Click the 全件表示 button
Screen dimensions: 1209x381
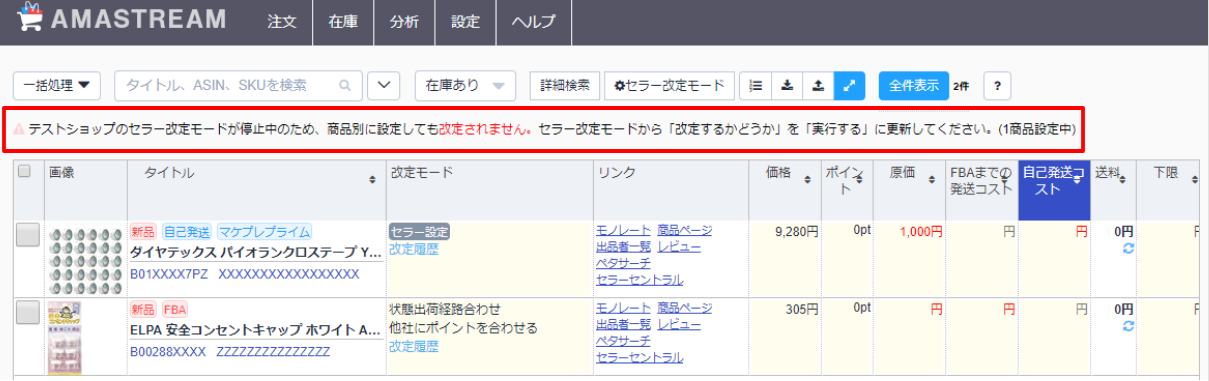(914, 86)
